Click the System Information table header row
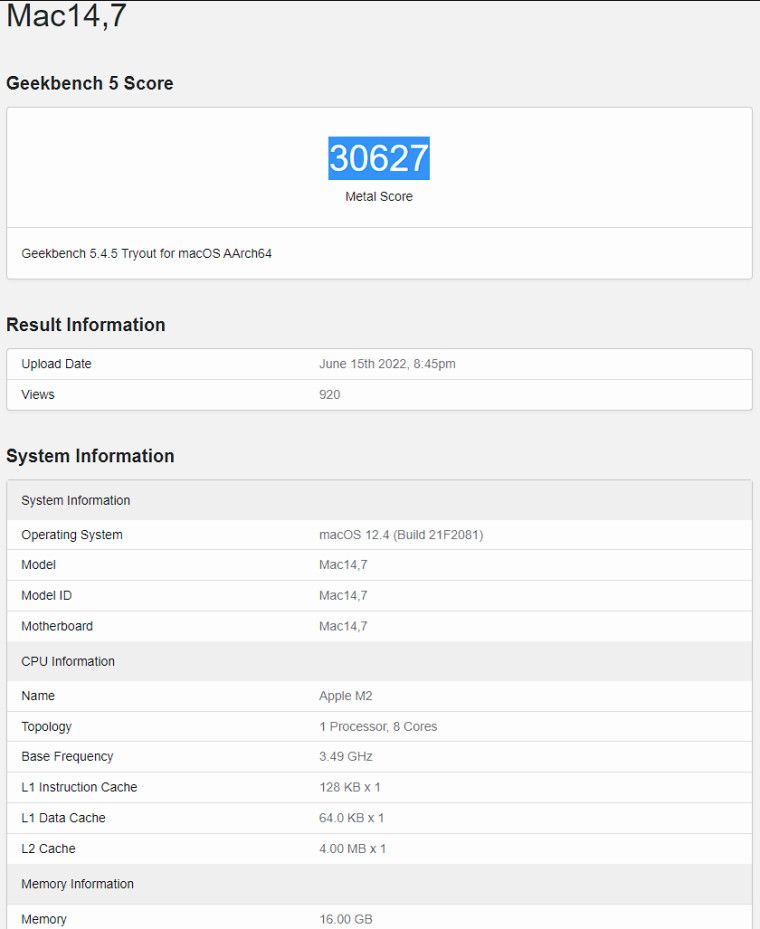 pyautogui.click(x=379, y=500)
